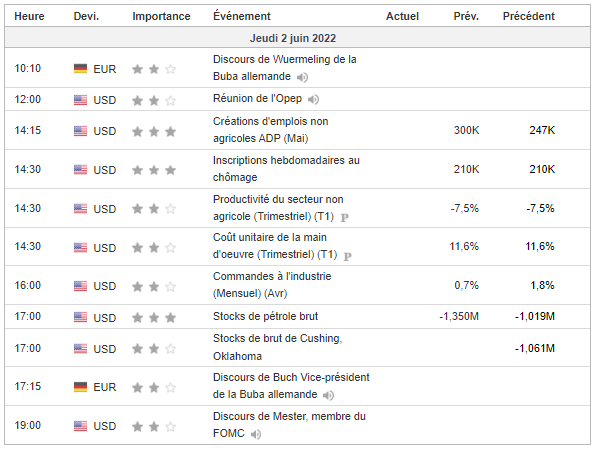Image resolution: width=597 pixels, height=452 pixels.
Task: Click speaker icon beside Buba allemande Wuermeling speech
Action: click(302, 78)
